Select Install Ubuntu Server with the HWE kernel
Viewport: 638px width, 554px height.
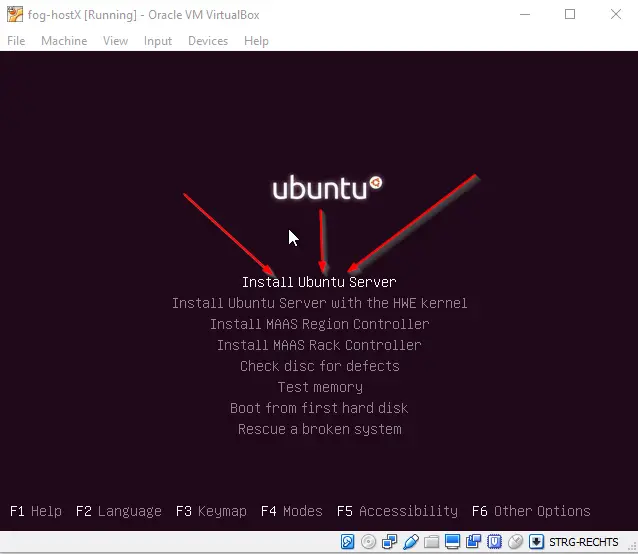pos(319,303)
